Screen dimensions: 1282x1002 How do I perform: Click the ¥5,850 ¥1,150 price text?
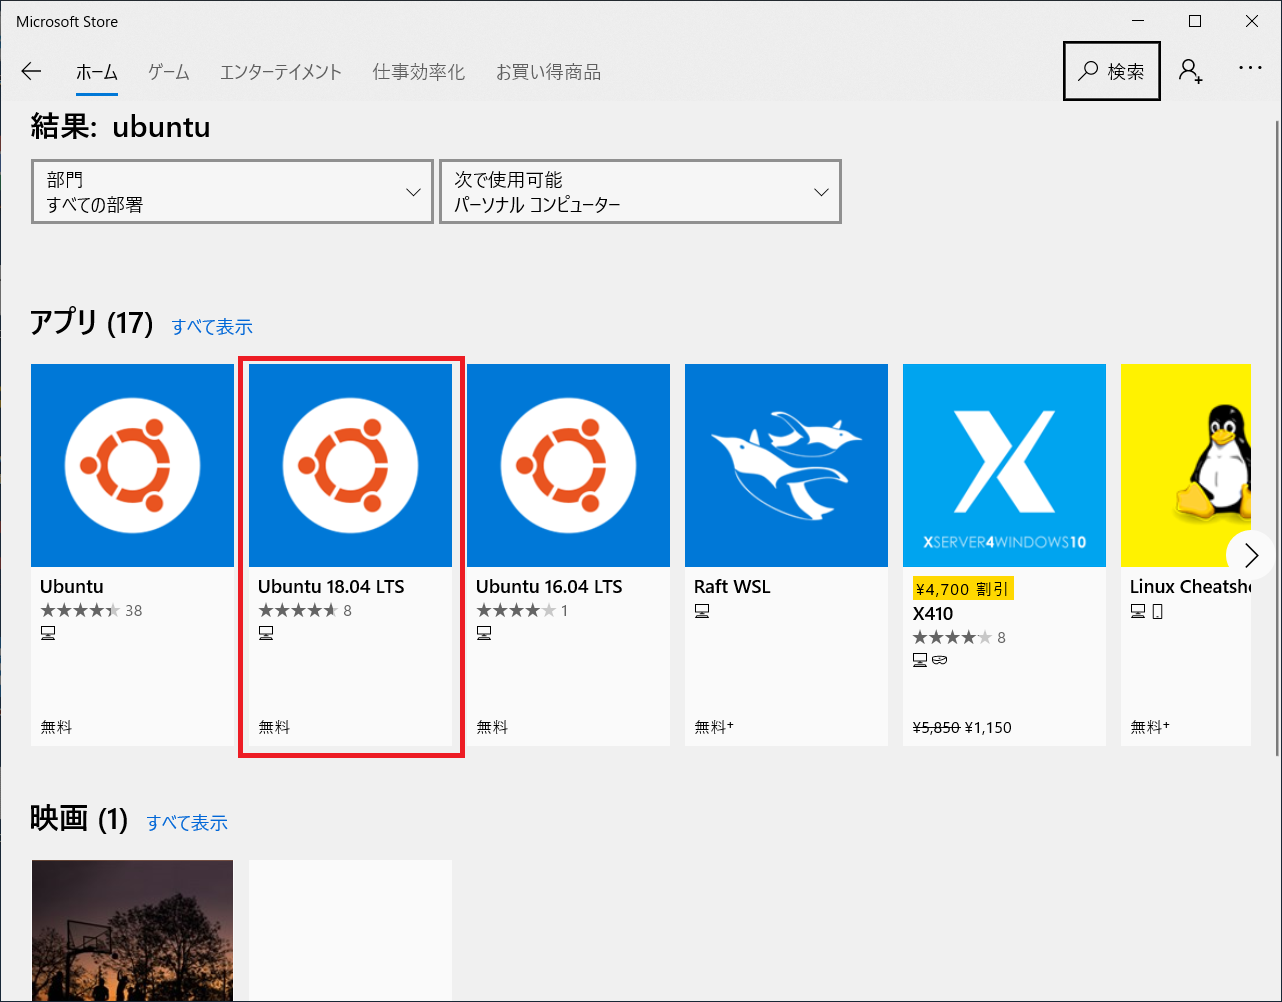(962, 728)
